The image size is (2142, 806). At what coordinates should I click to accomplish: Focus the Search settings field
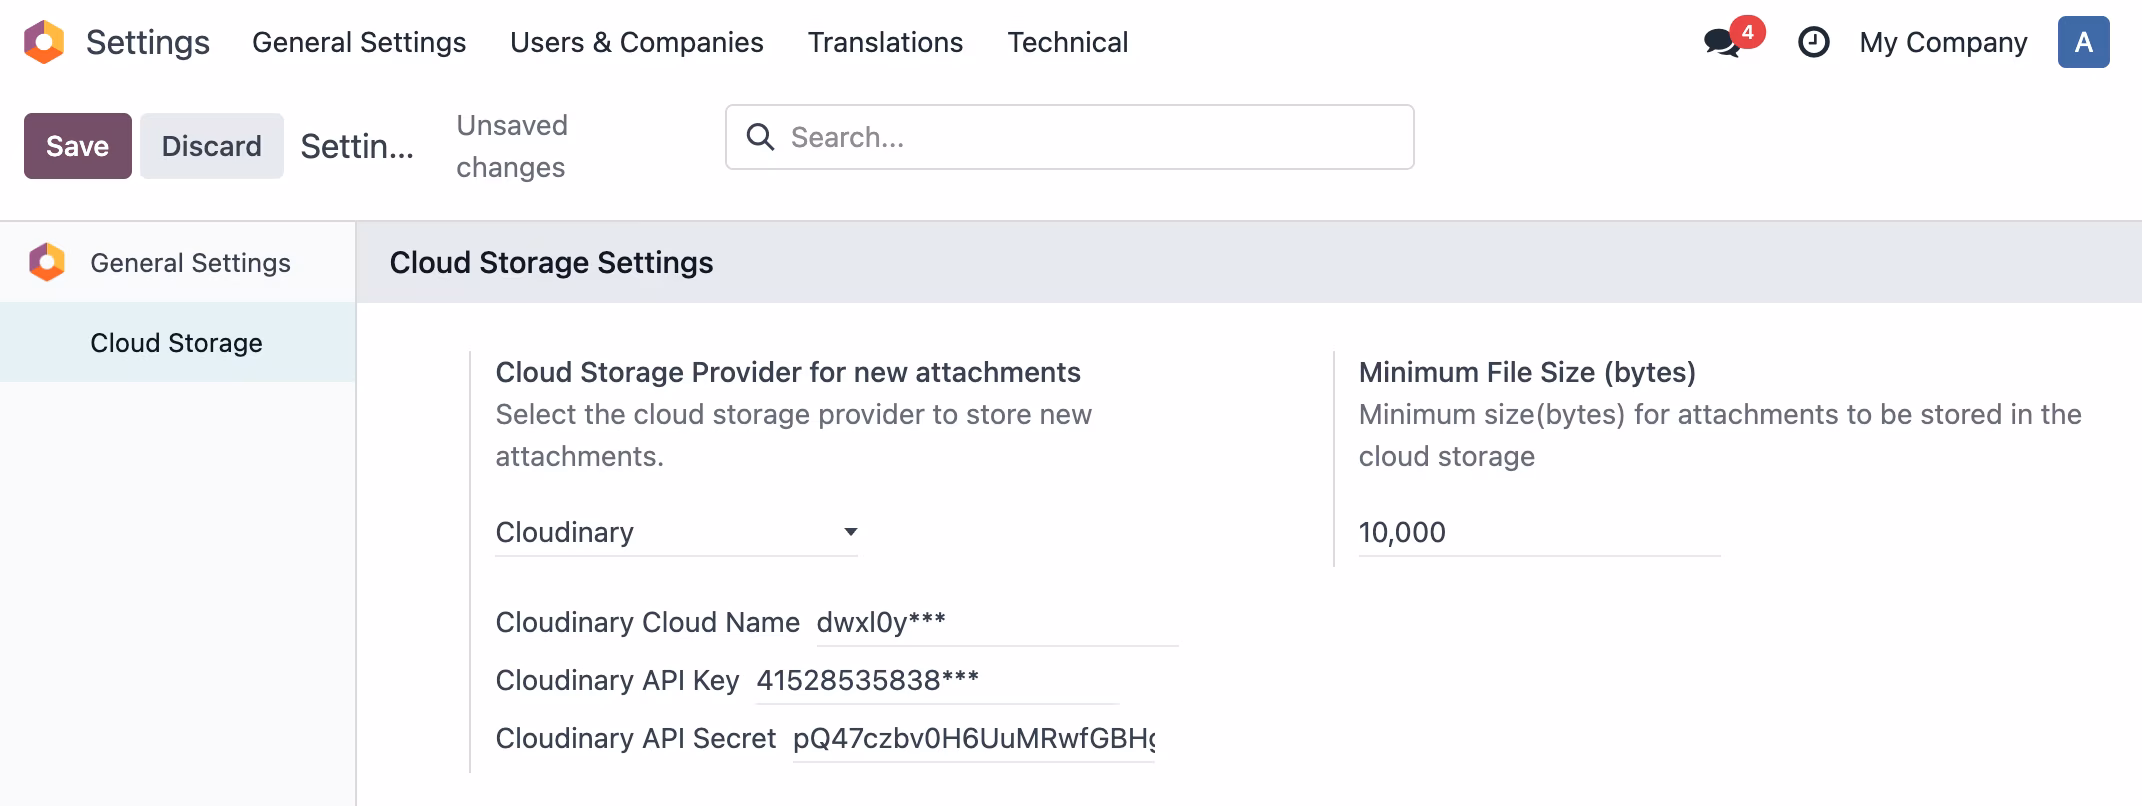pos(1070,137)
